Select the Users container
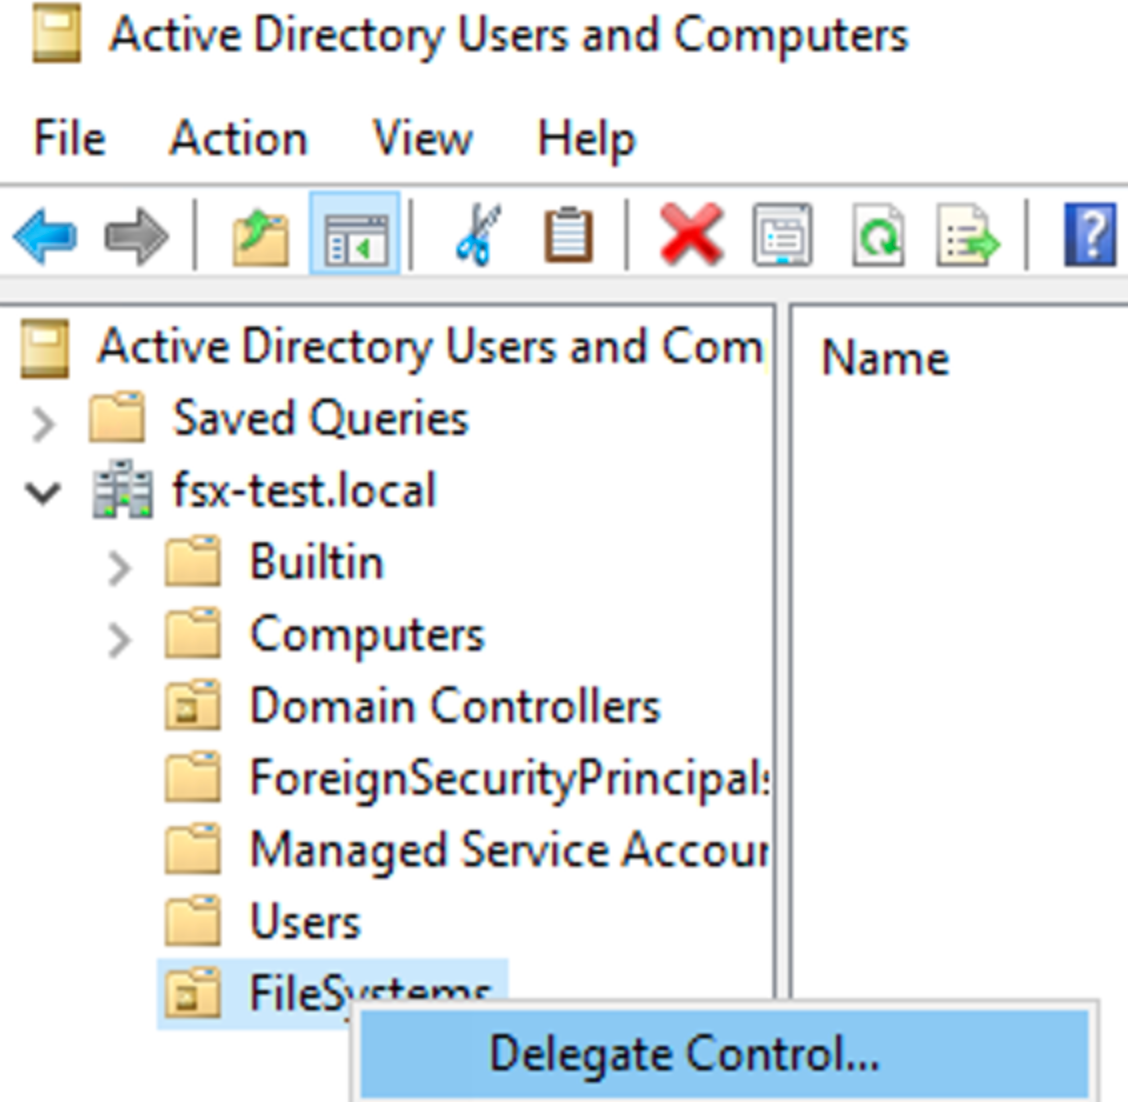 point(305,921)
